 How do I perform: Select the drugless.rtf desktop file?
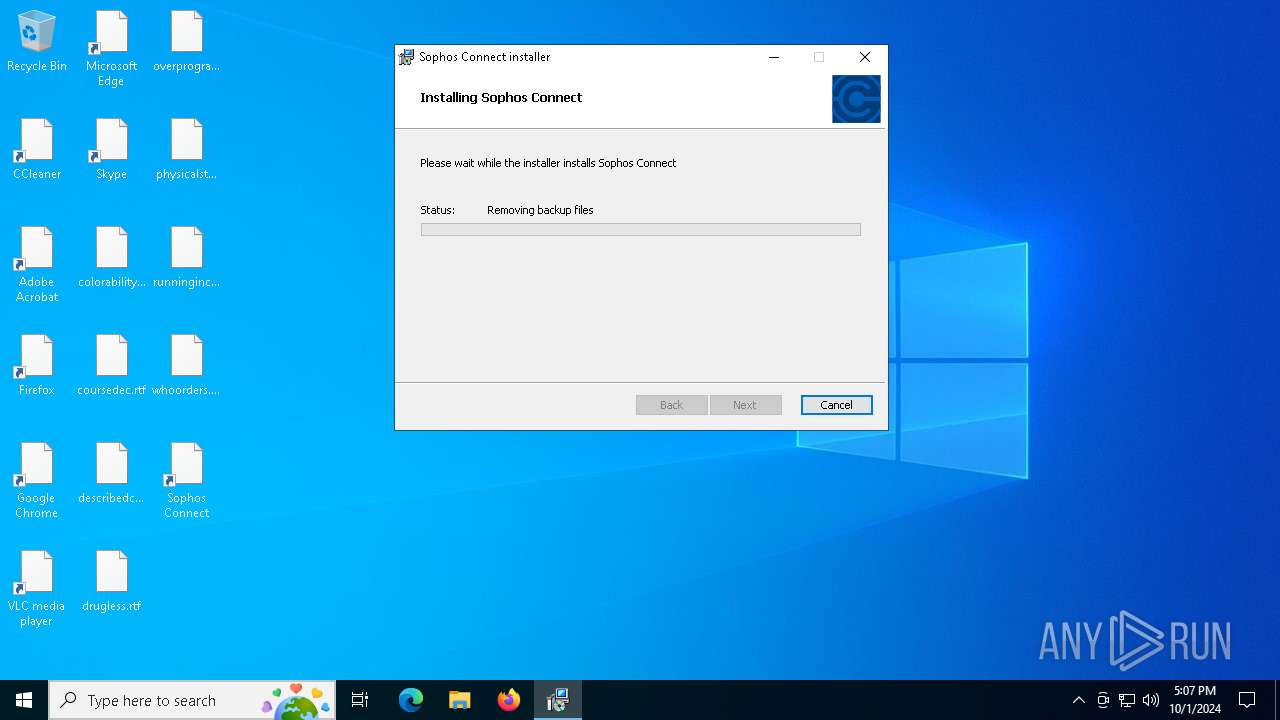(x=111, y=582)
